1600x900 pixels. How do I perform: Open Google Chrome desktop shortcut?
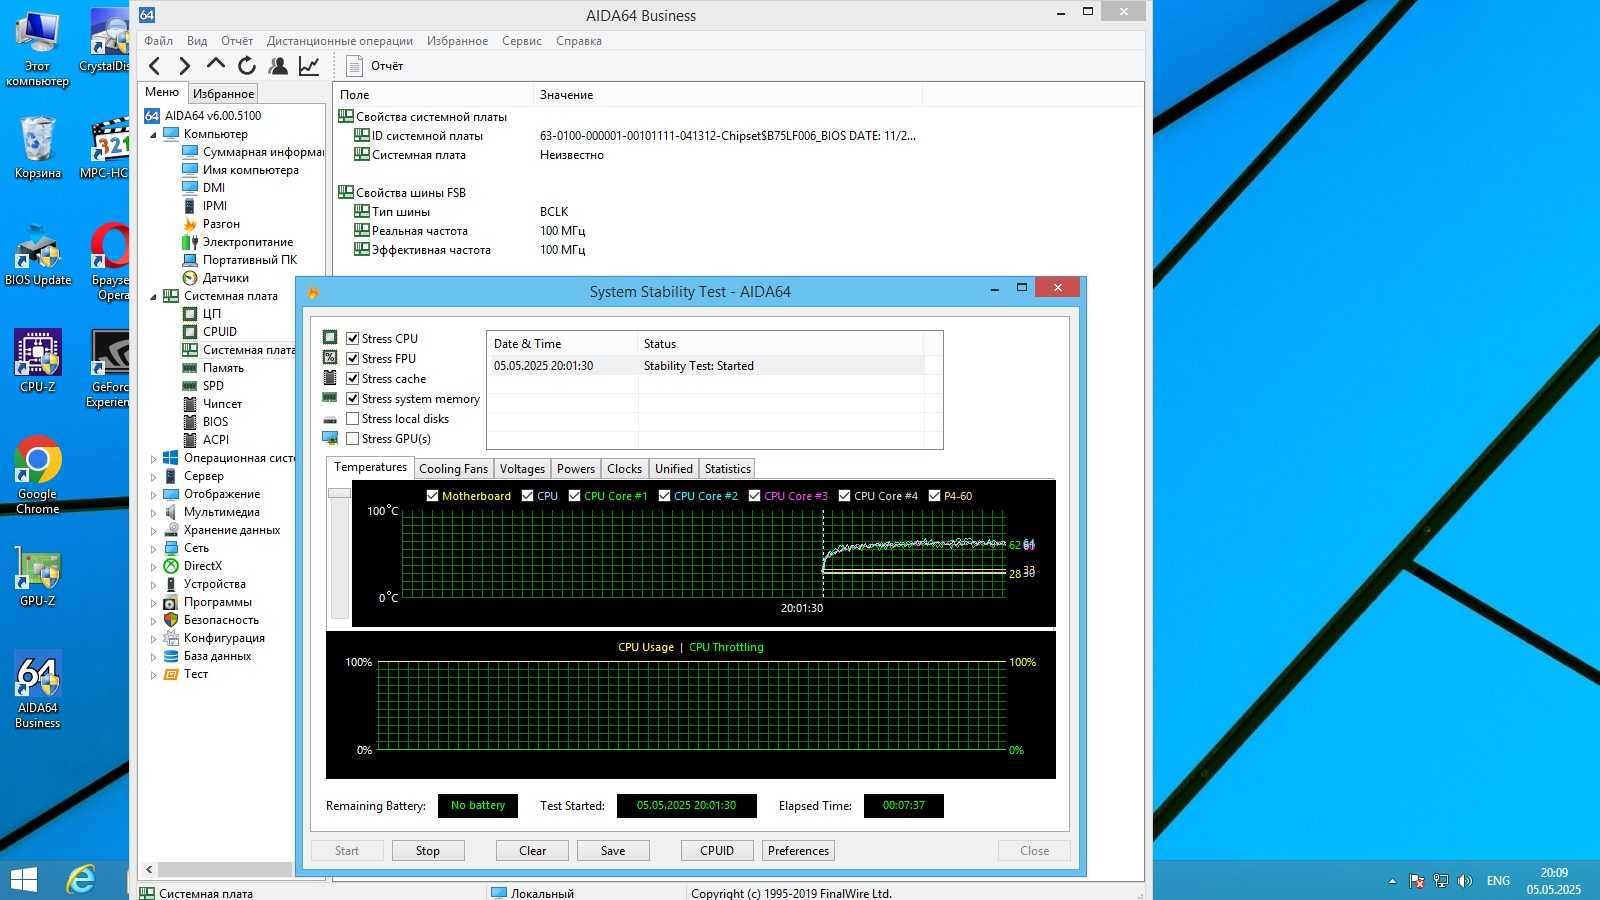coord(38,475)
